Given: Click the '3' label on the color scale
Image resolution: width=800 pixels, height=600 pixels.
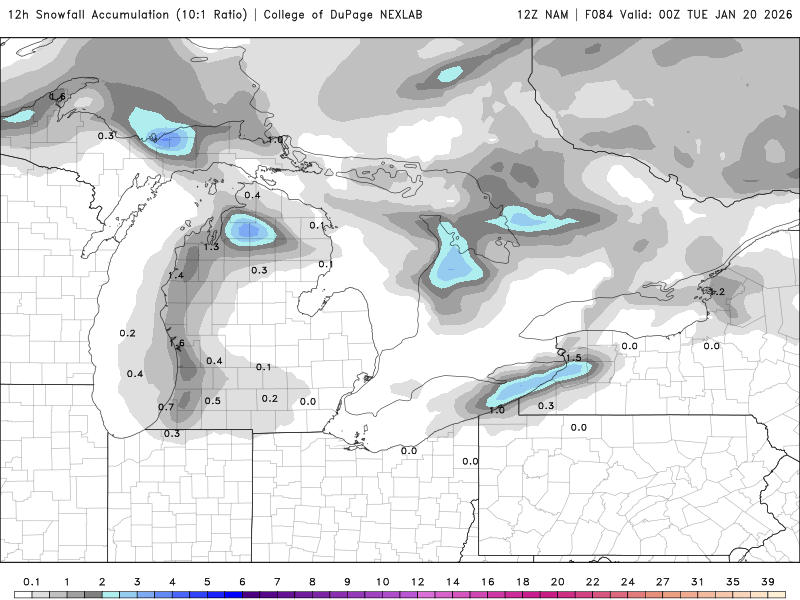Looking at the screenshot, I should [x=137, y=582].
